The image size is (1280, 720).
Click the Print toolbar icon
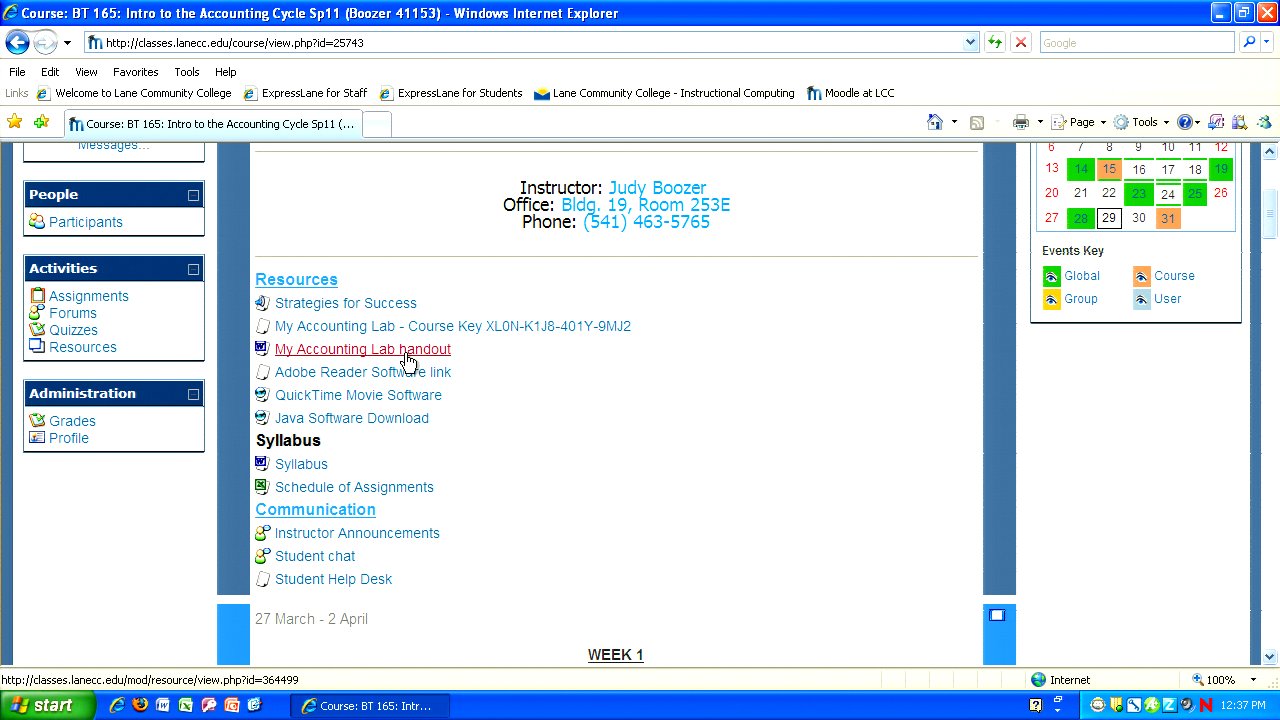[1020, 122]
